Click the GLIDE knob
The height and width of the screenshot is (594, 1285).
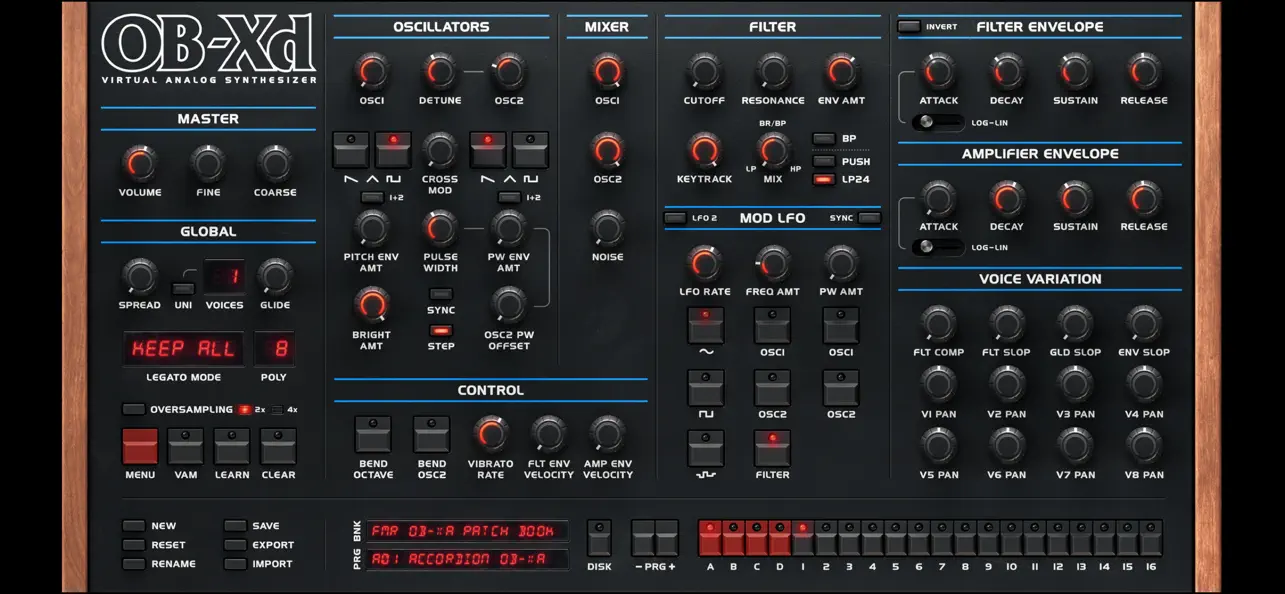point(274,276)
